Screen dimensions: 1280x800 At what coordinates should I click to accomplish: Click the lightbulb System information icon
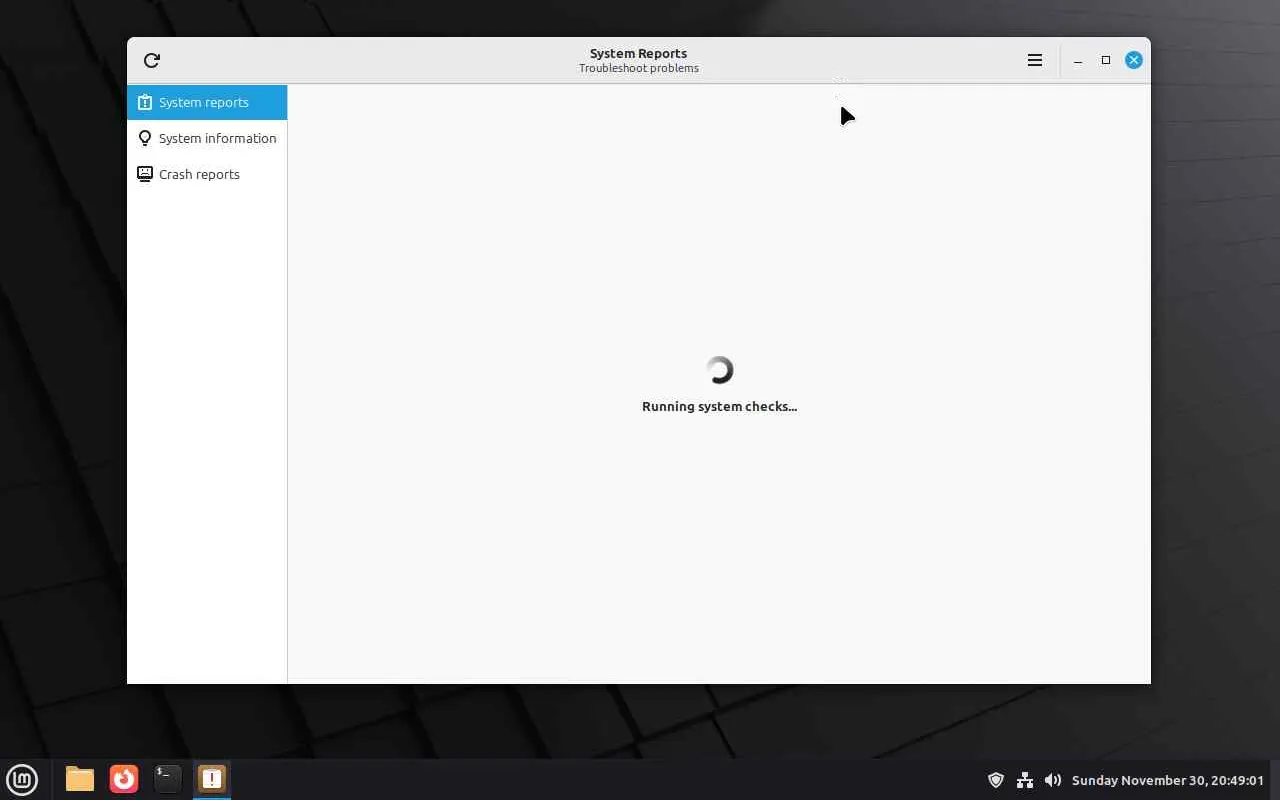pos(145,138)
